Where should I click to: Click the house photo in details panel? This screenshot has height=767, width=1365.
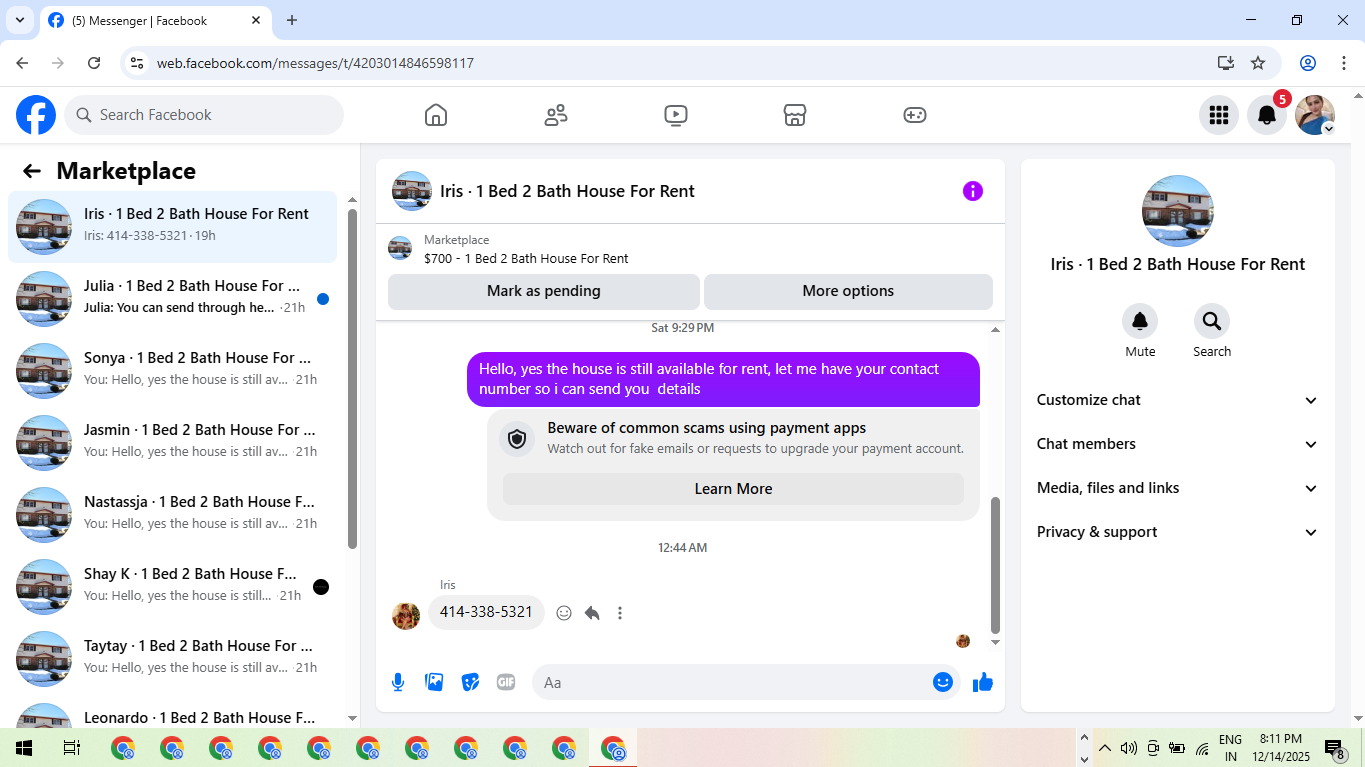[x=1178, y=211]
